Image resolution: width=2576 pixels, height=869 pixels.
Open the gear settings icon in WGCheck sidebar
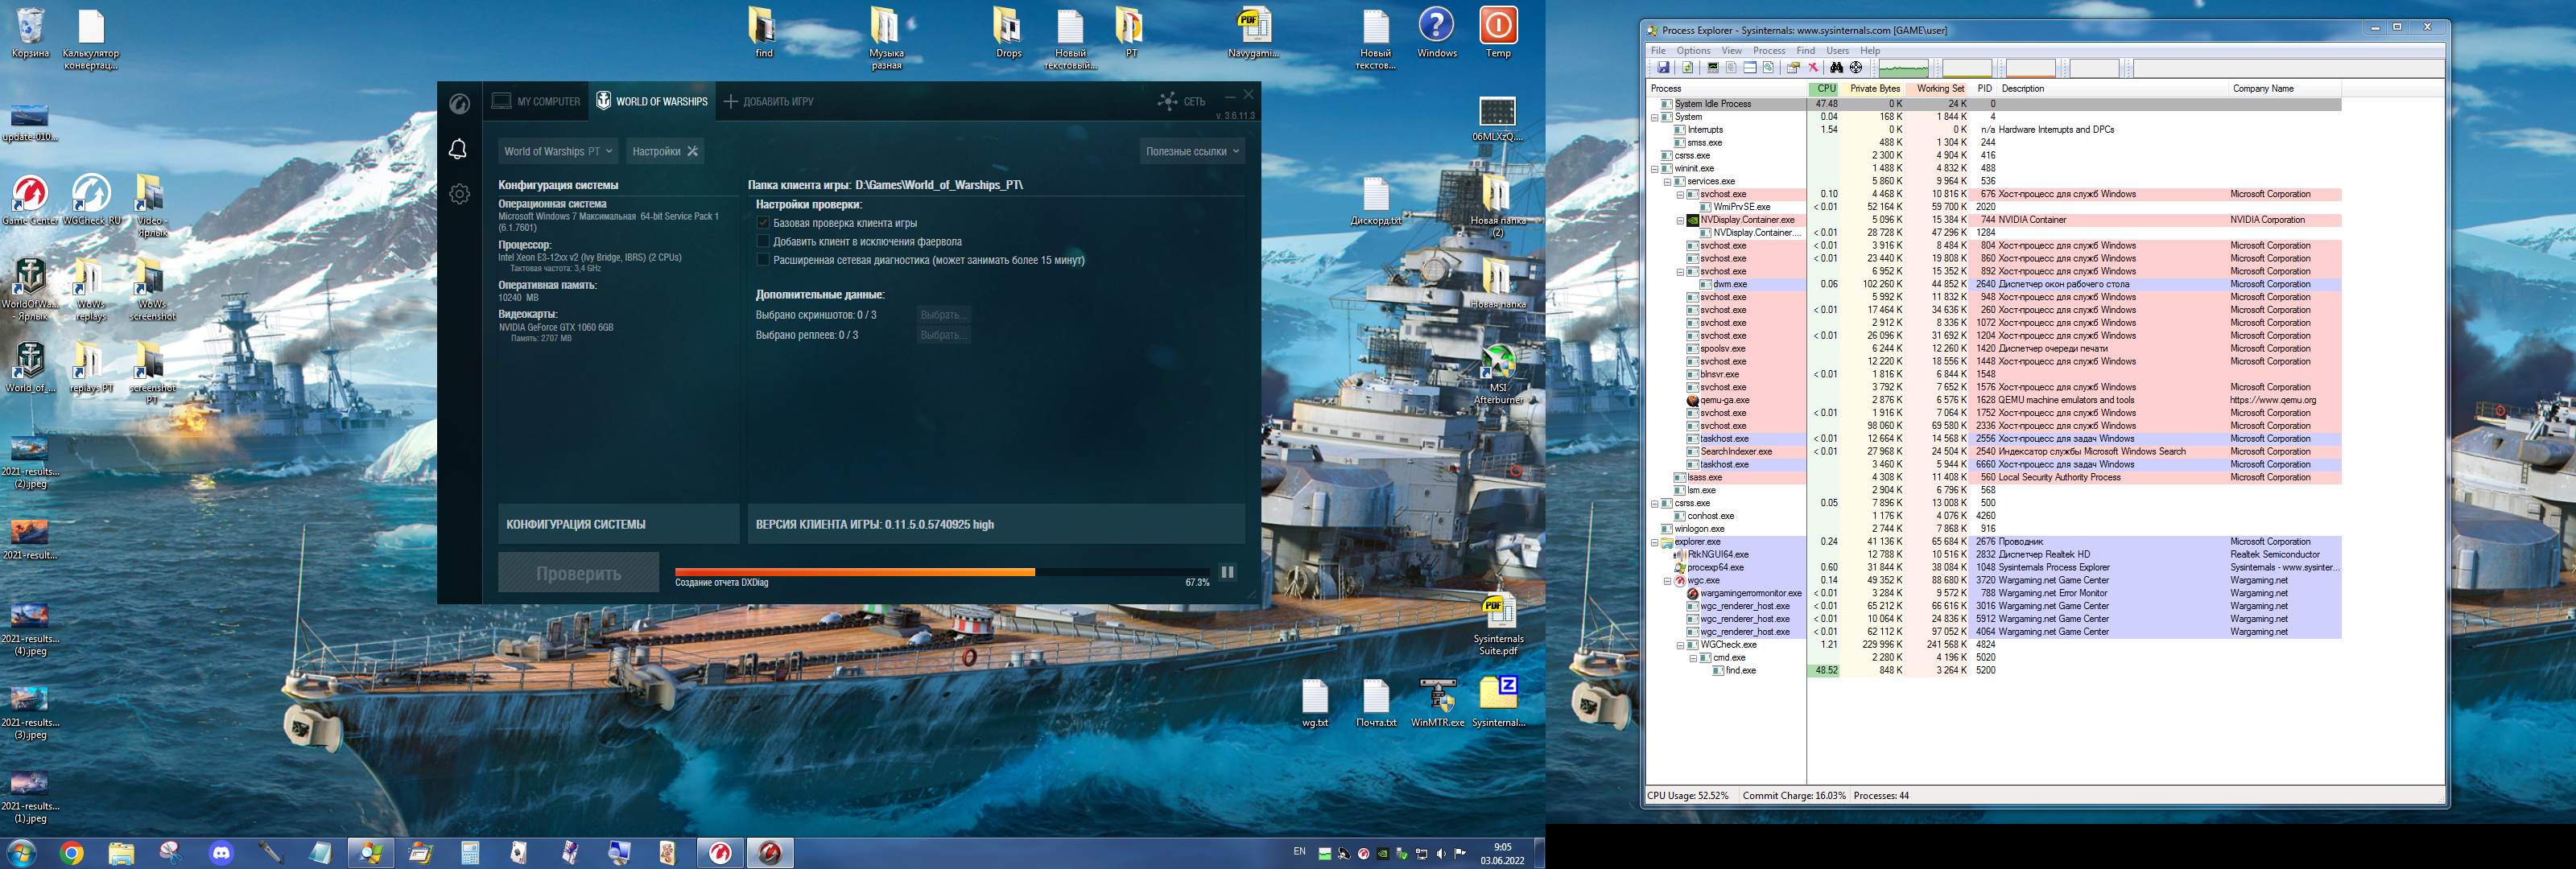[x=459, y=194]
